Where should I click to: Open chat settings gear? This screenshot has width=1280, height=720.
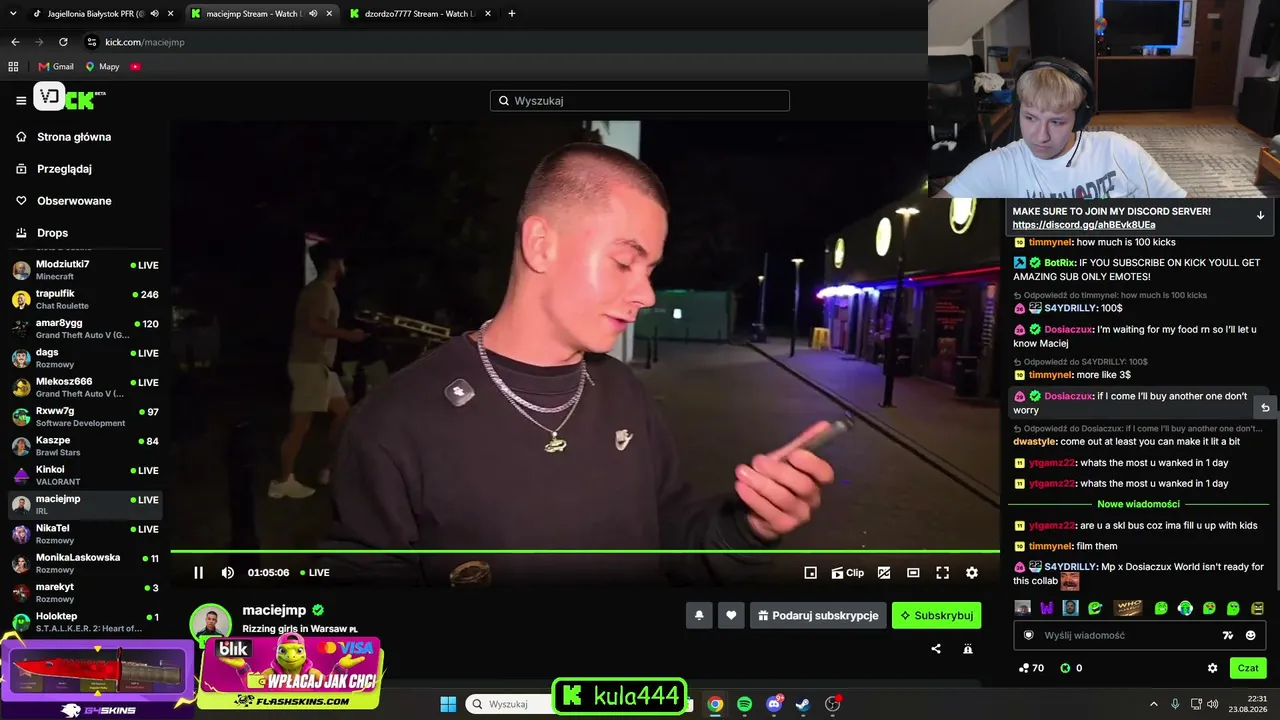[1213, 668]
